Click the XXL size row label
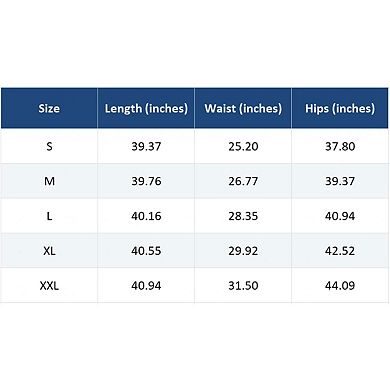This screenshot has height=390, width=390. point(49,286)
